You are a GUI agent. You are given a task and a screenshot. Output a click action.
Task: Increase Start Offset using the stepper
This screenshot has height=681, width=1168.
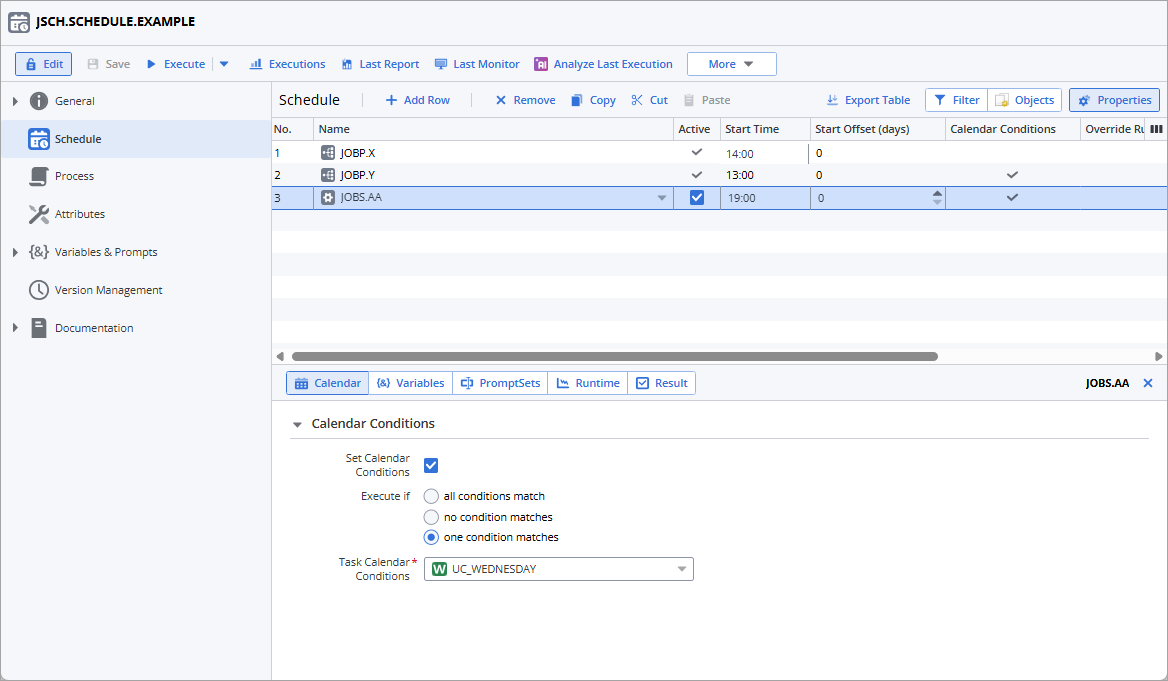tap(936, 192)
